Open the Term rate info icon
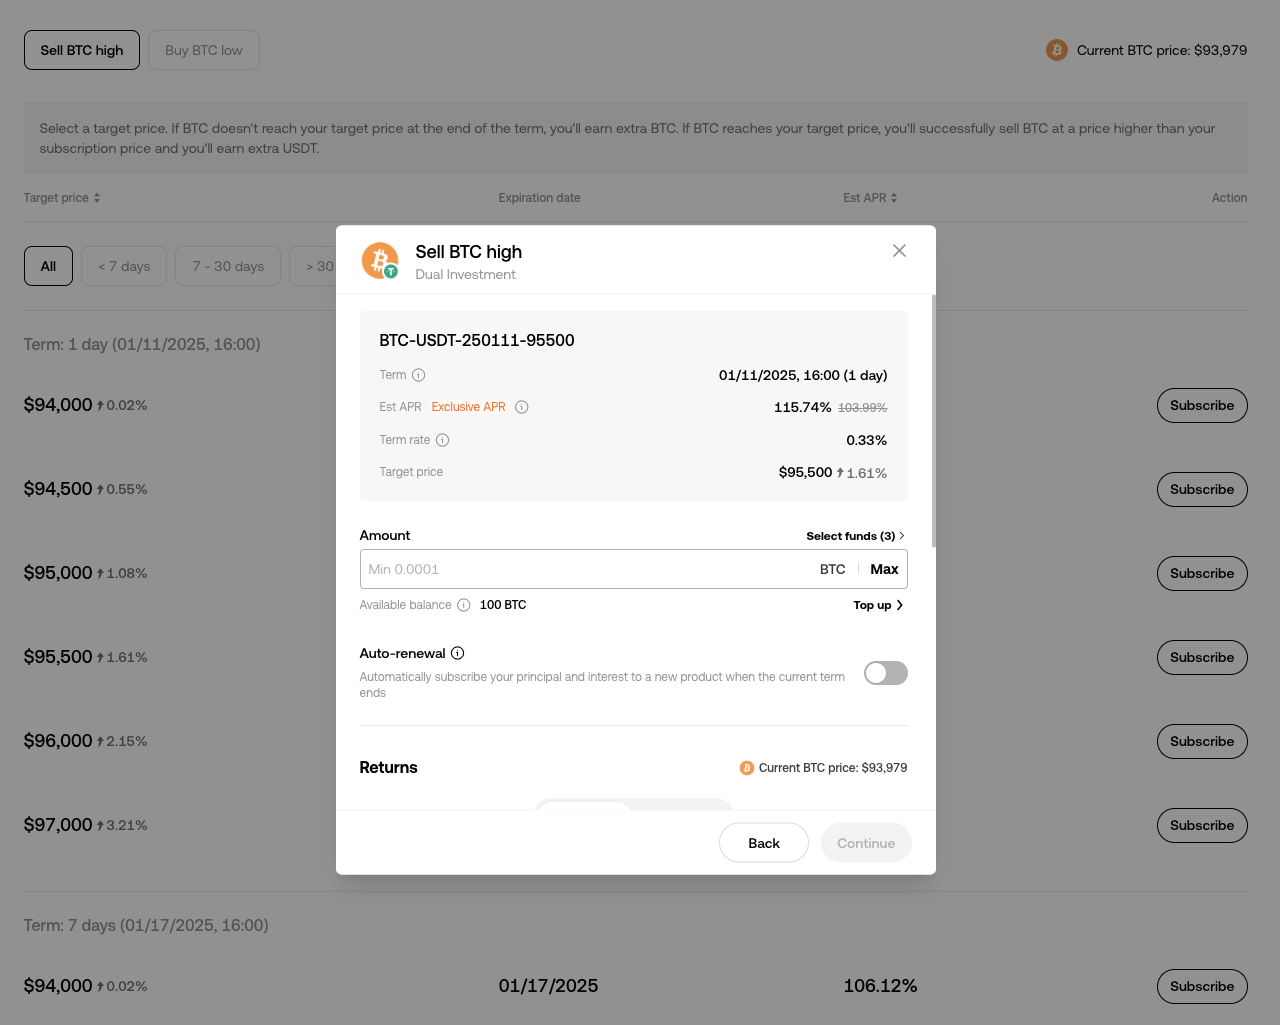 [x=443, y=440]
